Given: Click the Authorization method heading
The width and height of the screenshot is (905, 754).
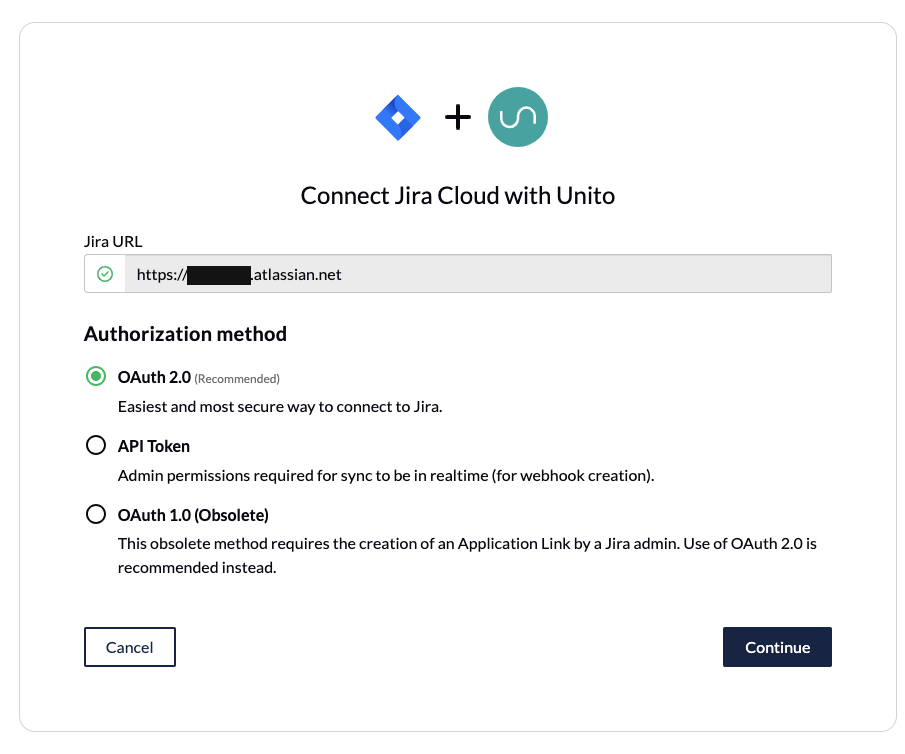Looking at the screenshot, I should click(x=185, y=334).
